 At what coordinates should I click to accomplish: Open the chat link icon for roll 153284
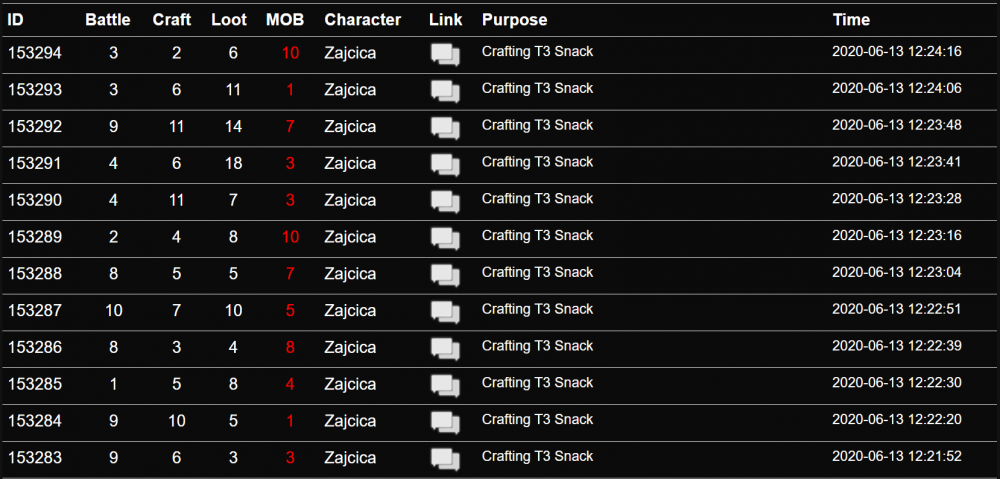point(445,422)
